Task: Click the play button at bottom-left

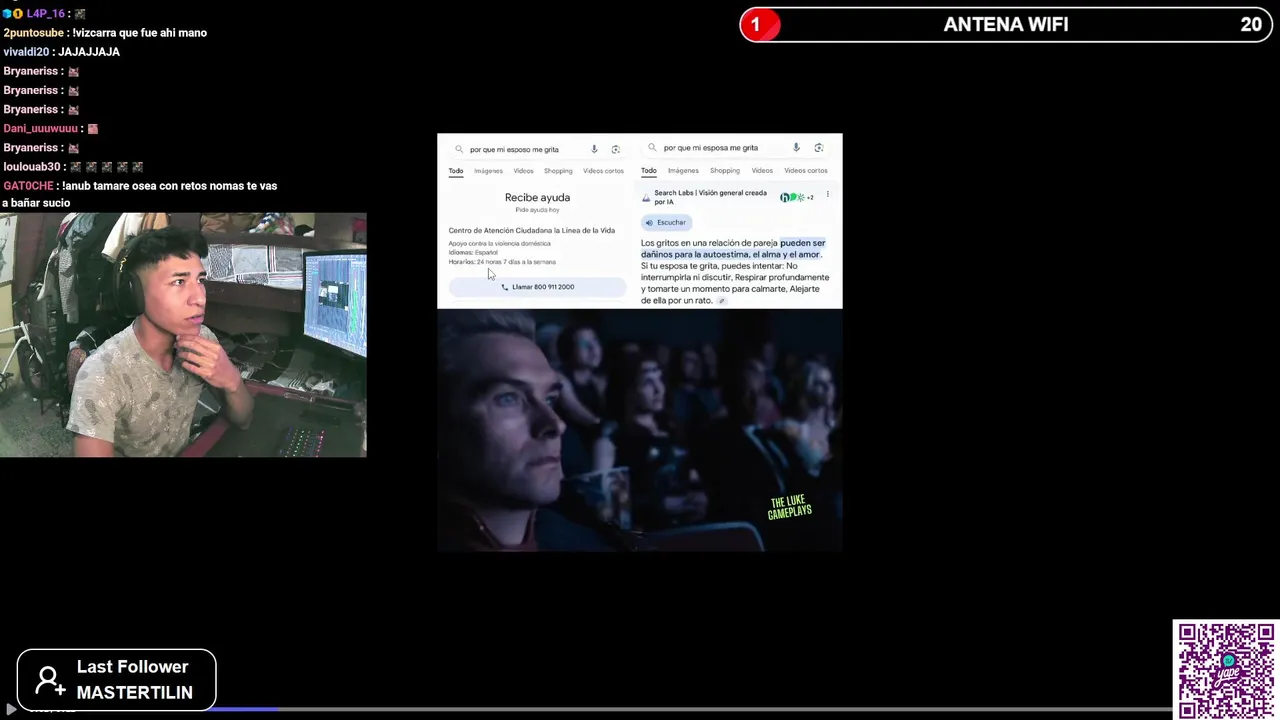Action: [10, 709]
